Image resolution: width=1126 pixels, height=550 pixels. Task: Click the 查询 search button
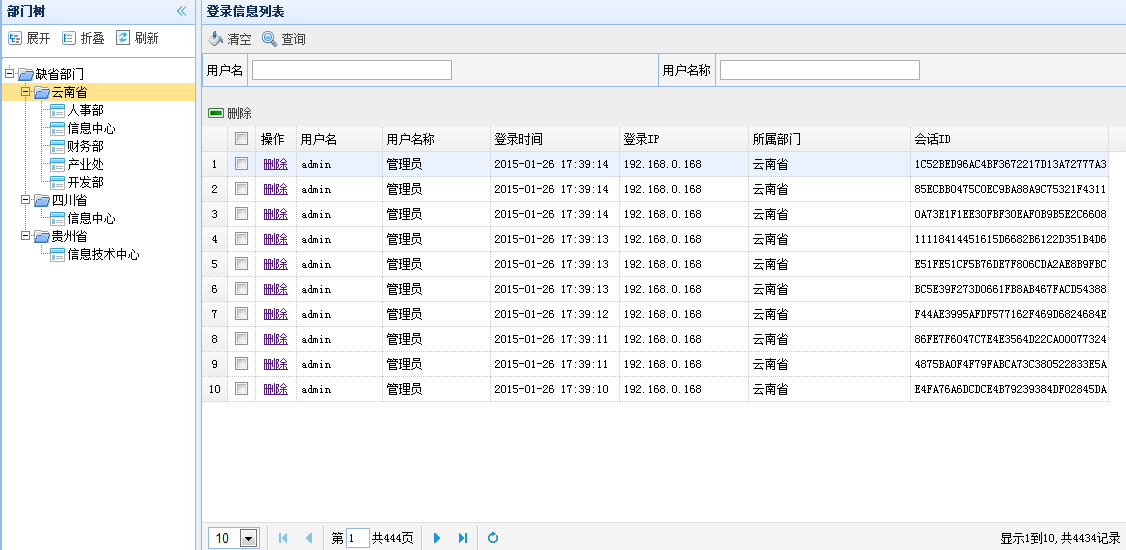tap(284, 39)
